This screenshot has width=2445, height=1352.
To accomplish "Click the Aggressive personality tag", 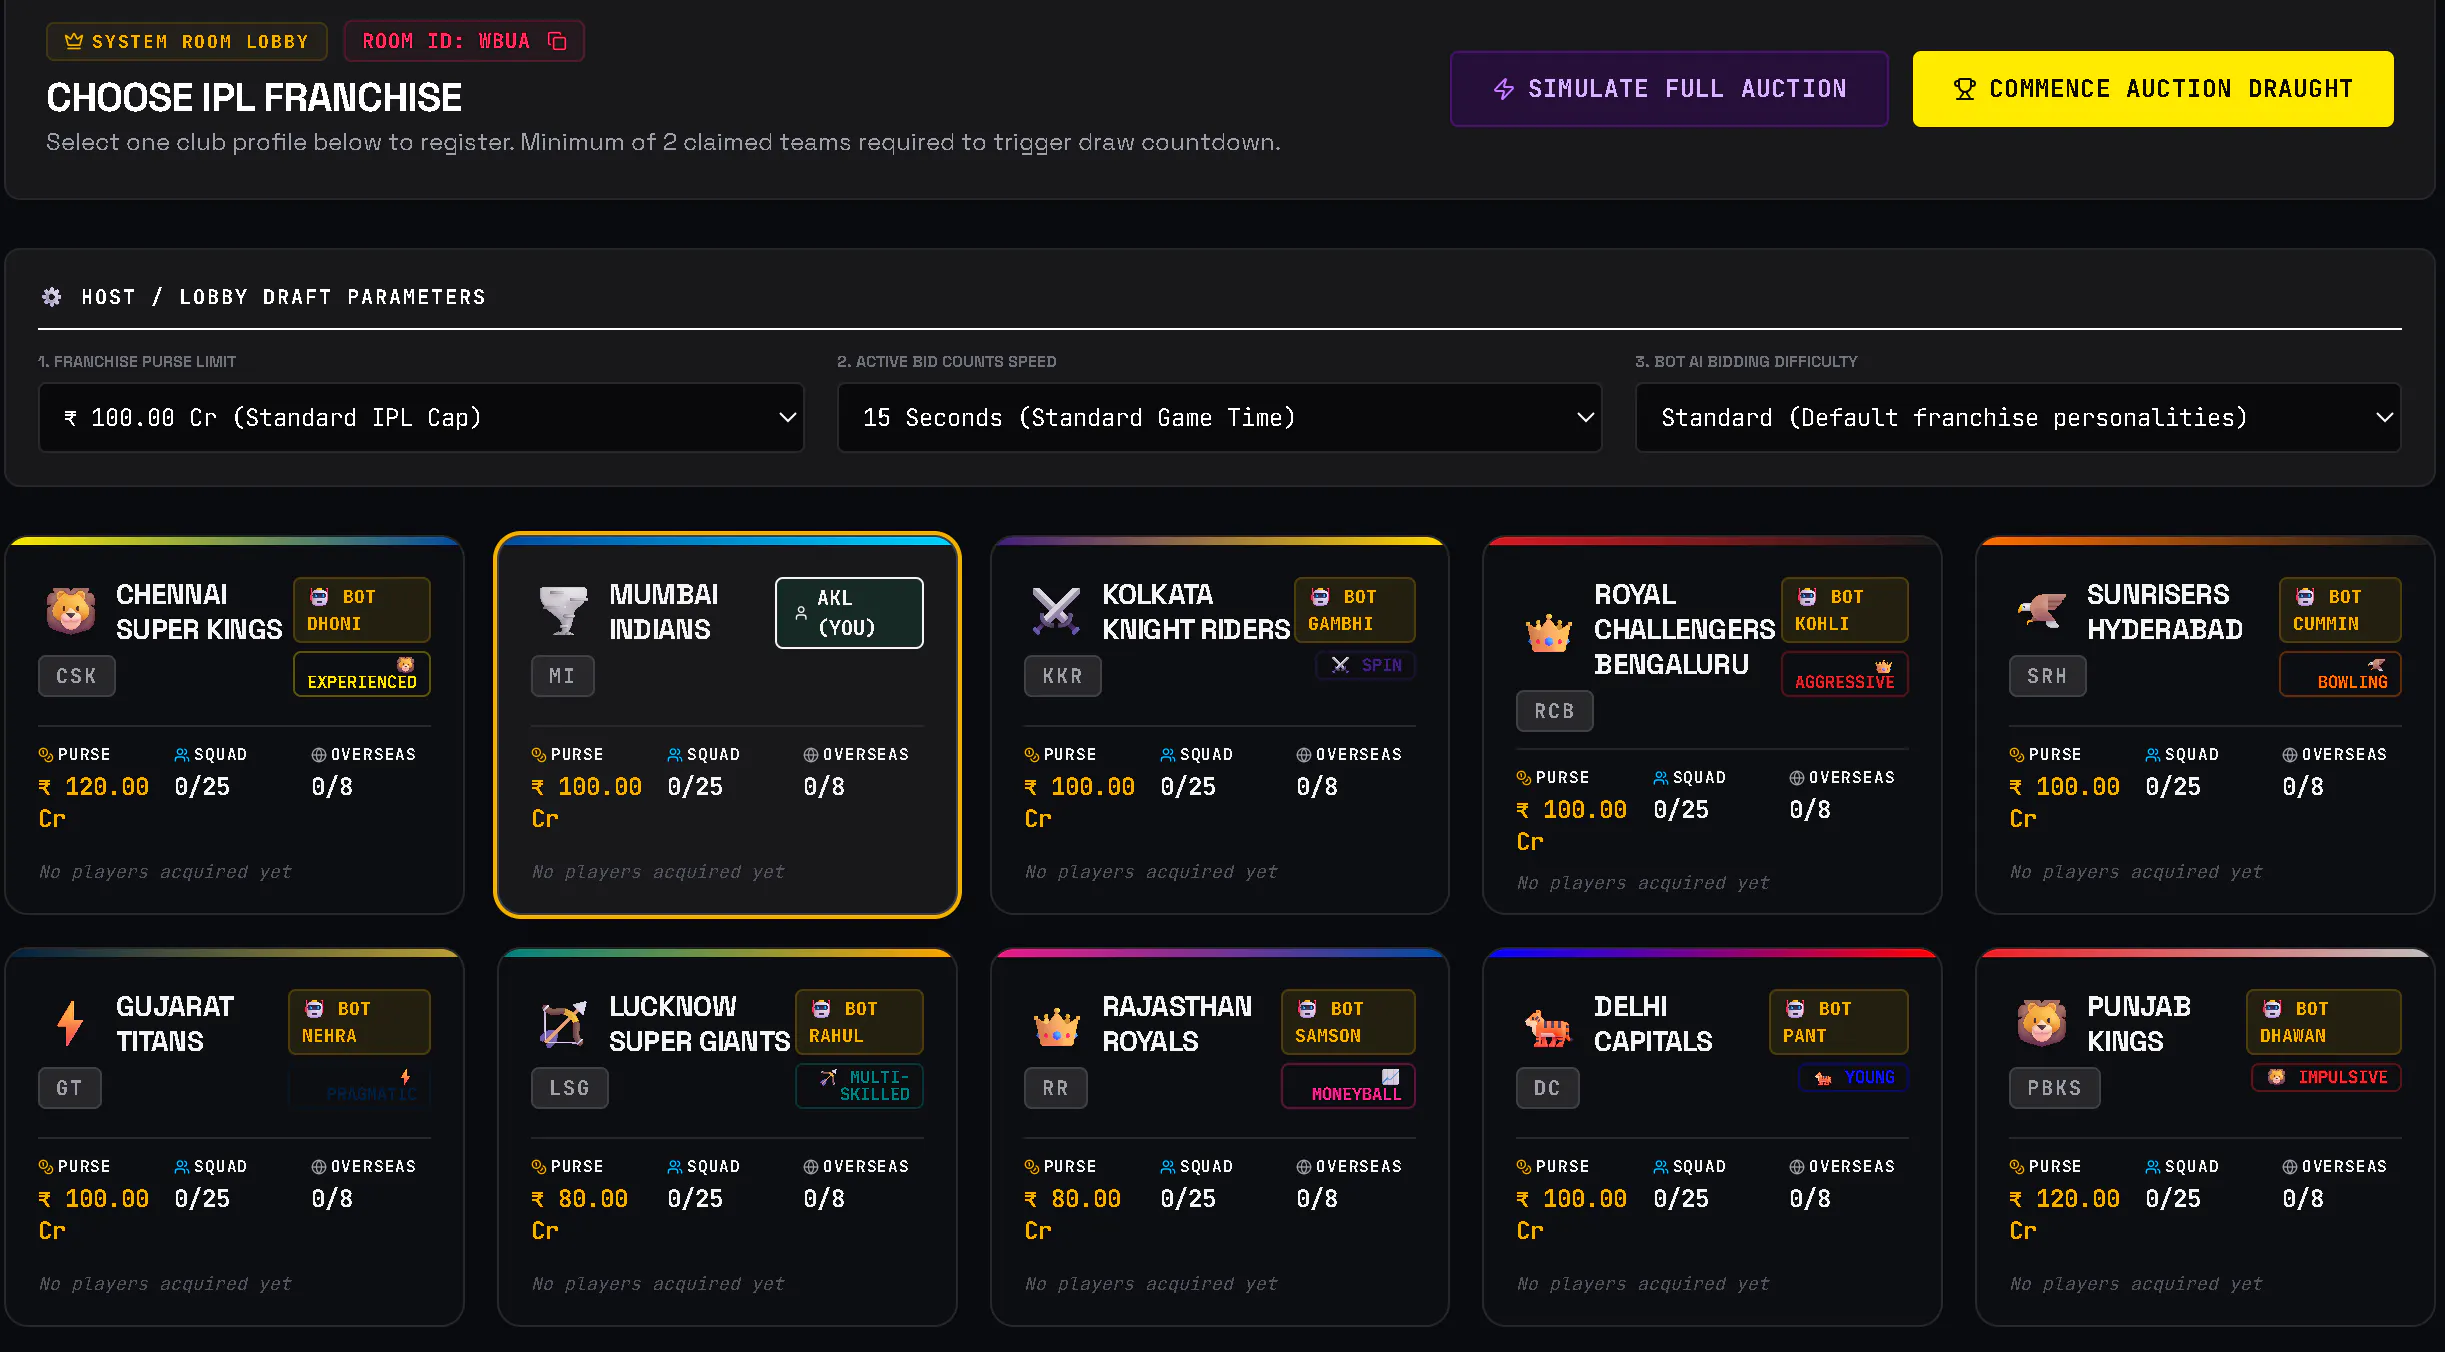I will 1845,674.
